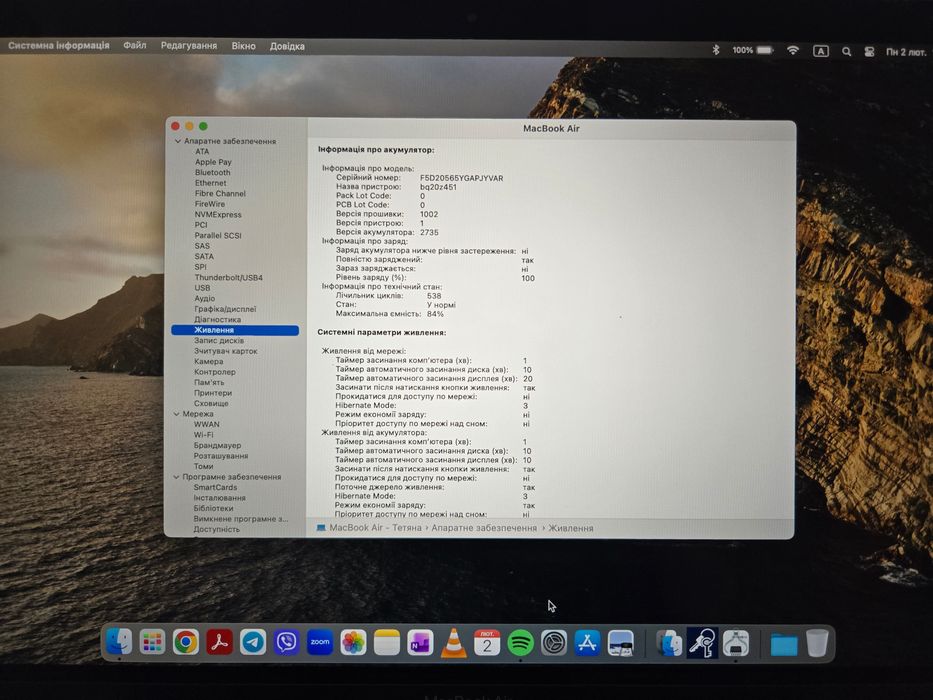Open App Store from the dock

click(587, 643)
